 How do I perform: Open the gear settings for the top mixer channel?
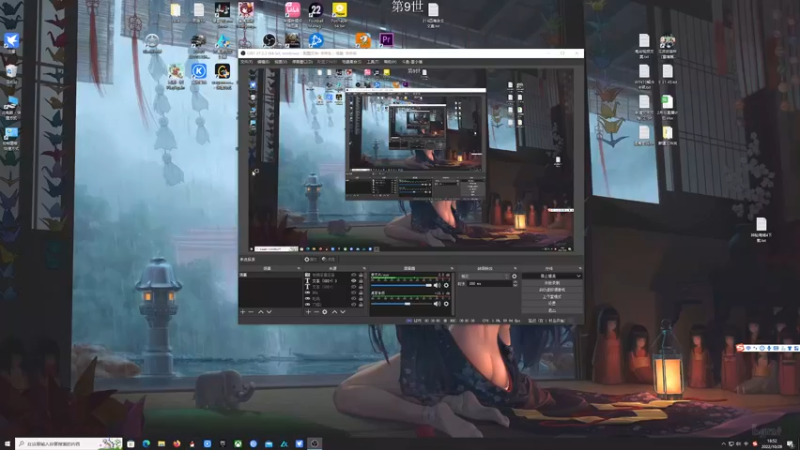pyautogui.click(x=446, y=285)
